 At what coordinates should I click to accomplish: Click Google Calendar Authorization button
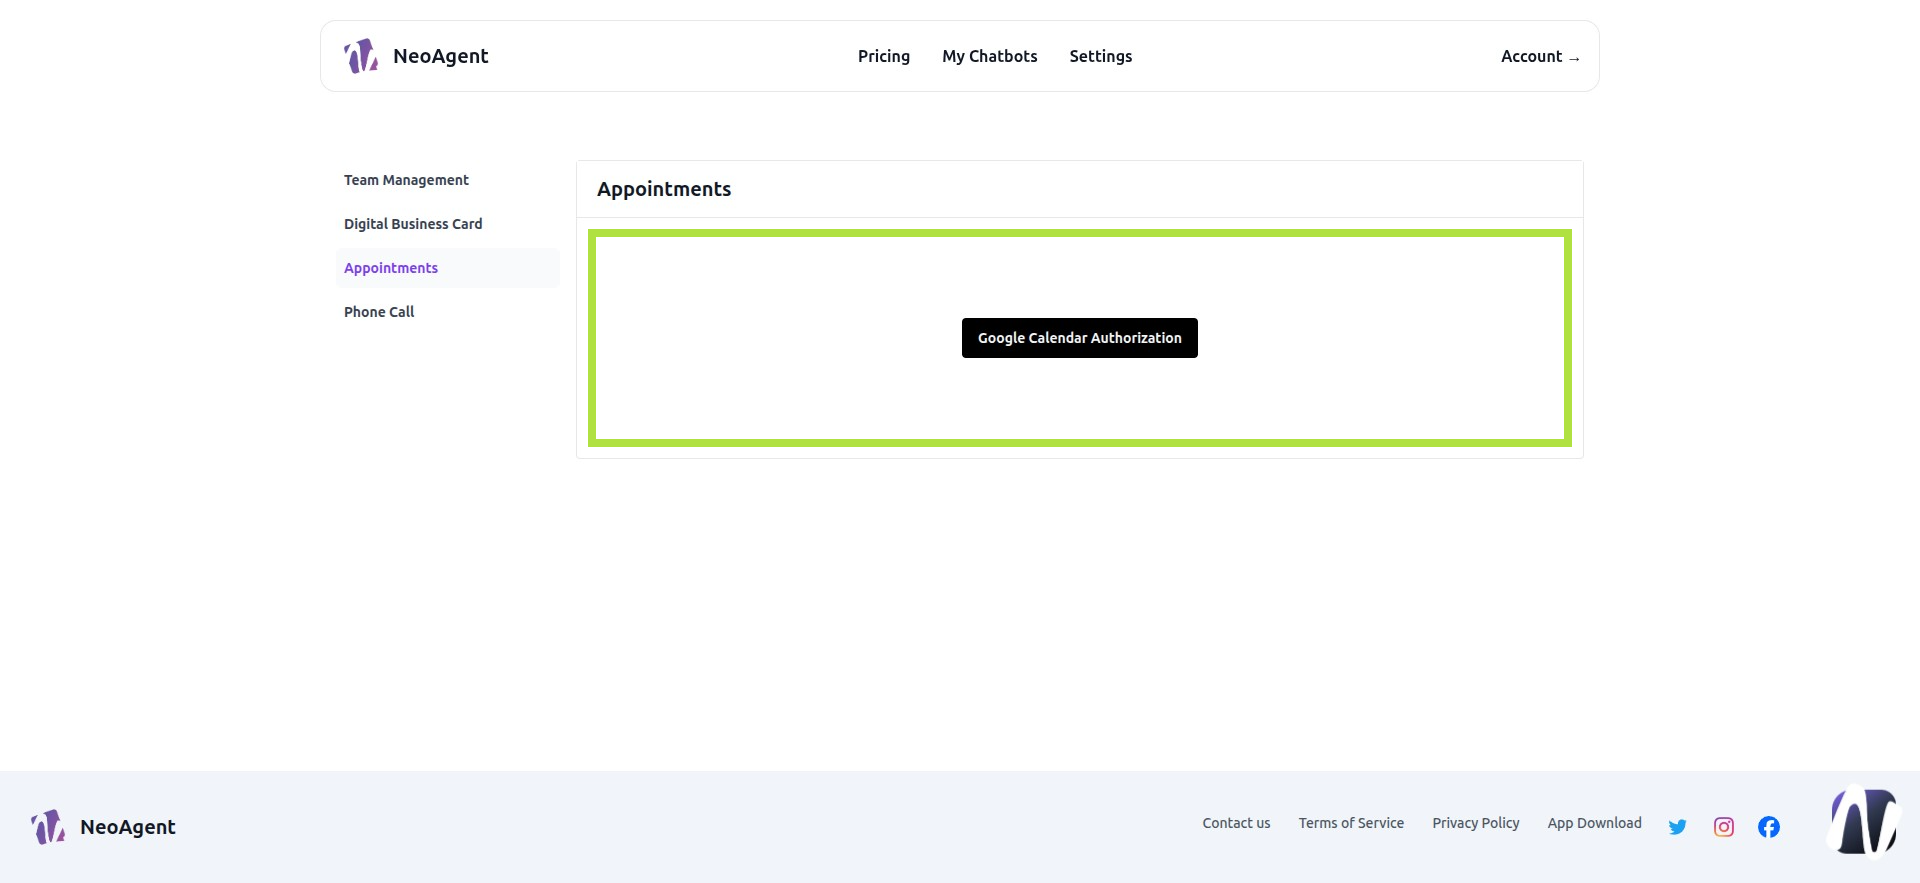[x=1080, y=338]
